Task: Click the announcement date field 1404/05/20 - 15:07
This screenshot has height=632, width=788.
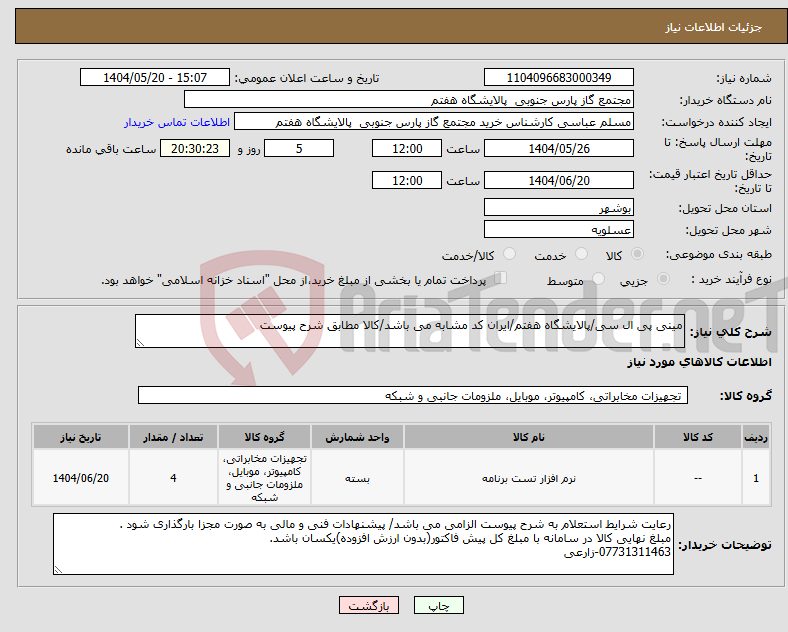Action: (x=155, y=77)
